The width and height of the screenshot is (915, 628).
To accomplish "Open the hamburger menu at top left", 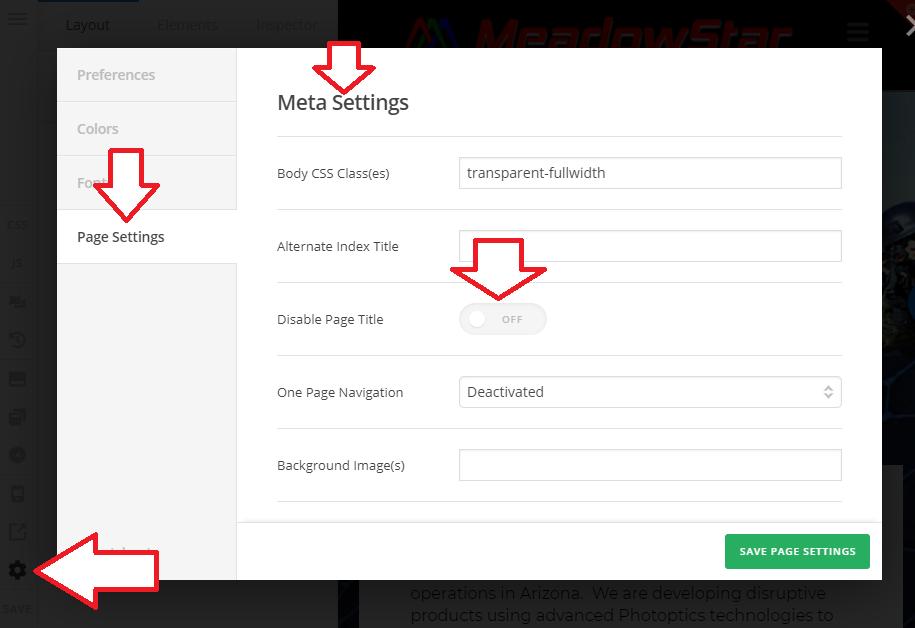I will click(17, 19).
